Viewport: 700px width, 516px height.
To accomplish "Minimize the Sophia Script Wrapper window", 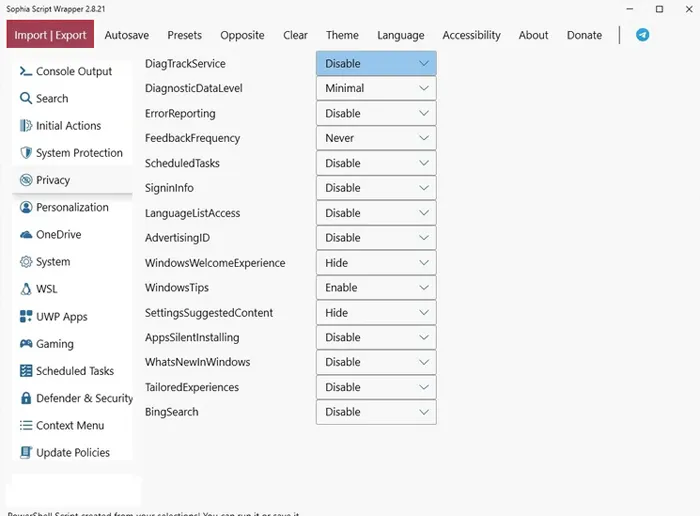I will [629, 9].
